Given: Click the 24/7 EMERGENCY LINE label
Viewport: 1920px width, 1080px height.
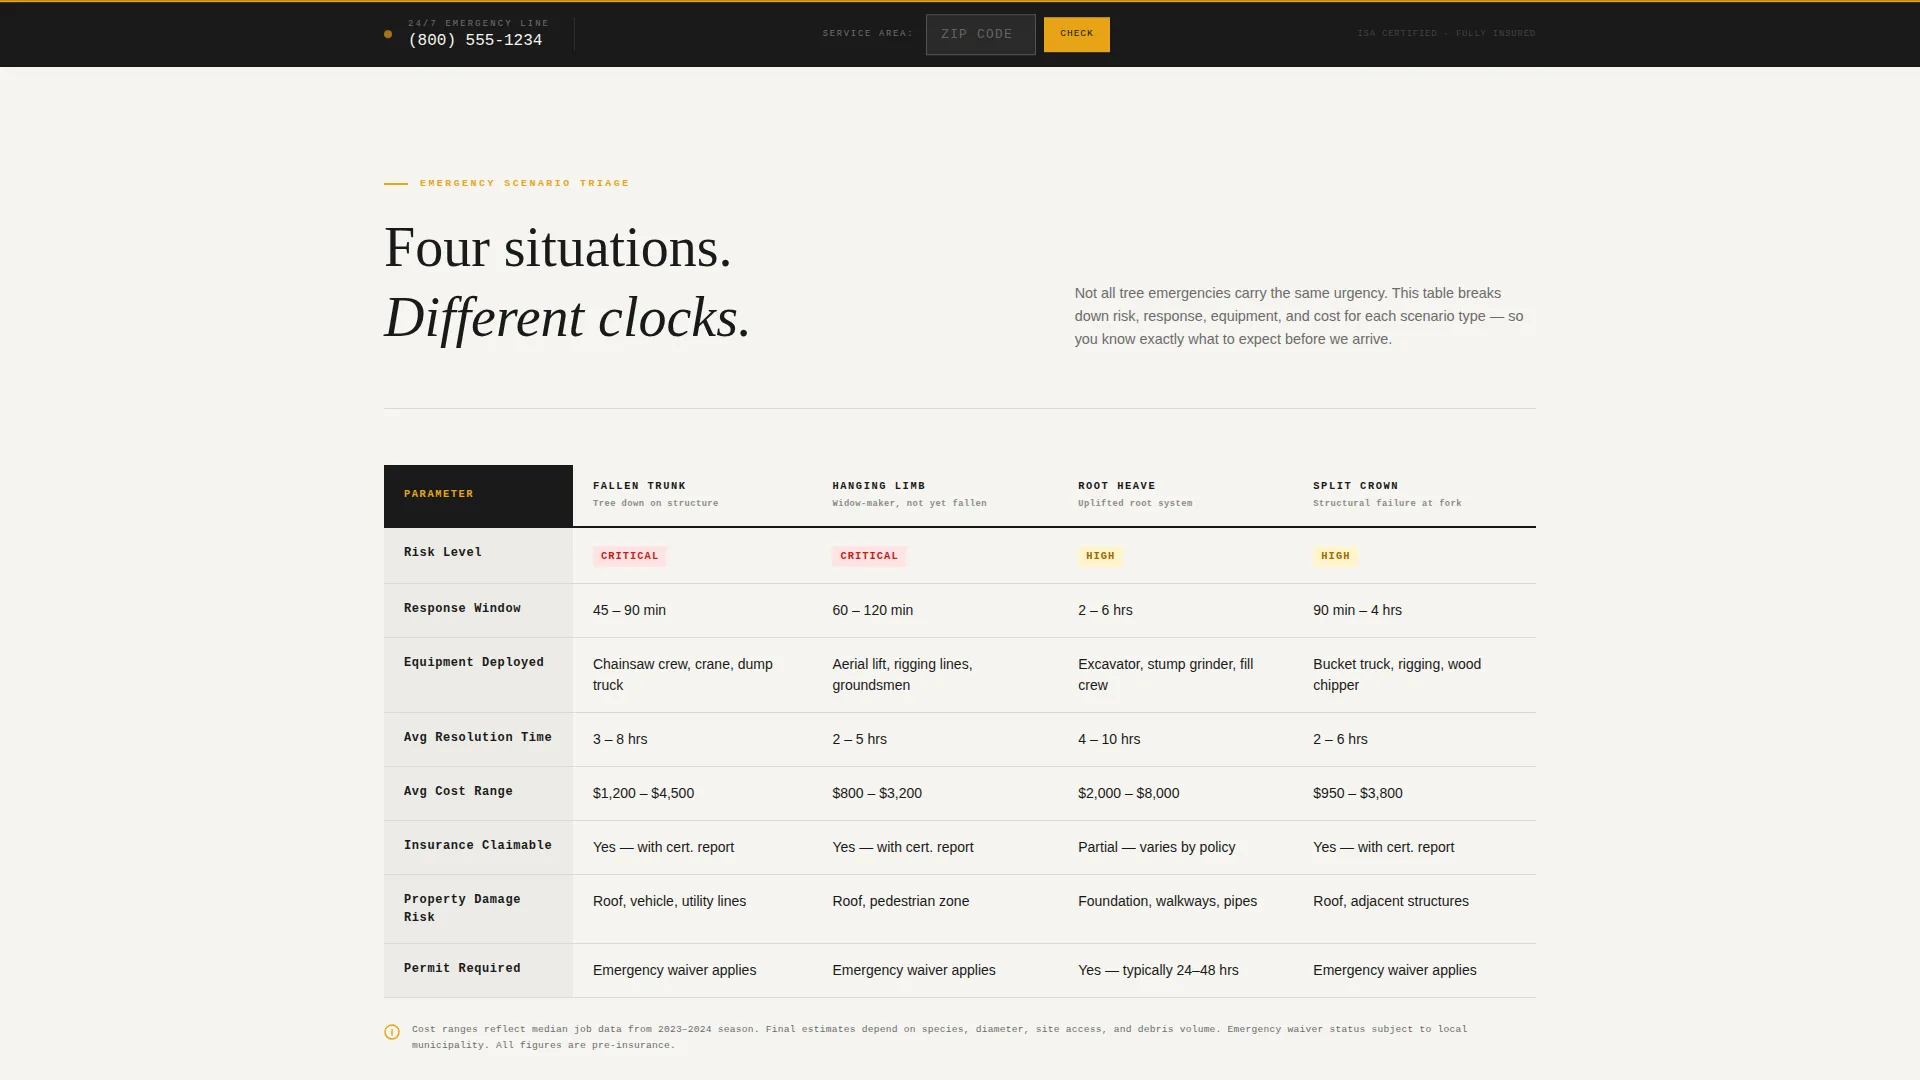Looking at the screenshot, I should [478, 23].
